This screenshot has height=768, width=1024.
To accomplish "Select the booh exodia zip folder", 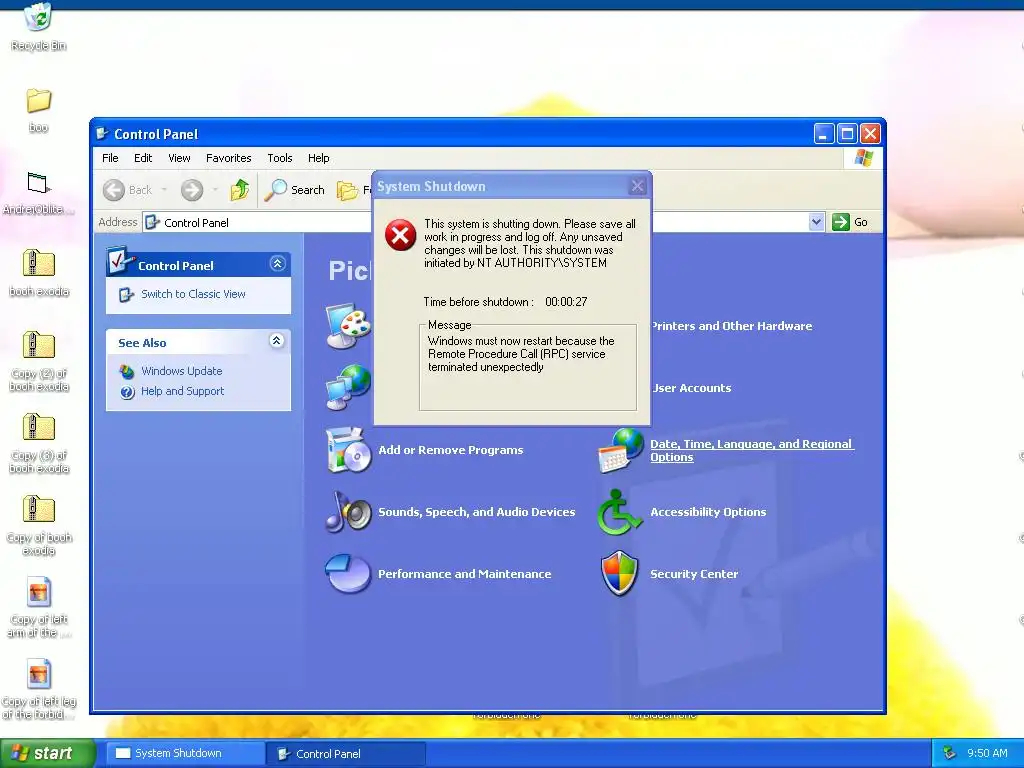I will pyautogui.click(x=39, y=264).
